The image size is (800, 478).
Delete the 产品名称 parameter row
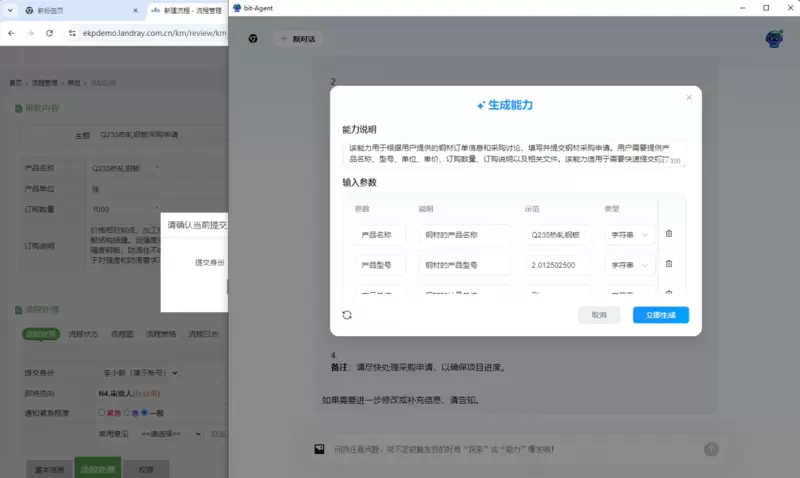669,234
